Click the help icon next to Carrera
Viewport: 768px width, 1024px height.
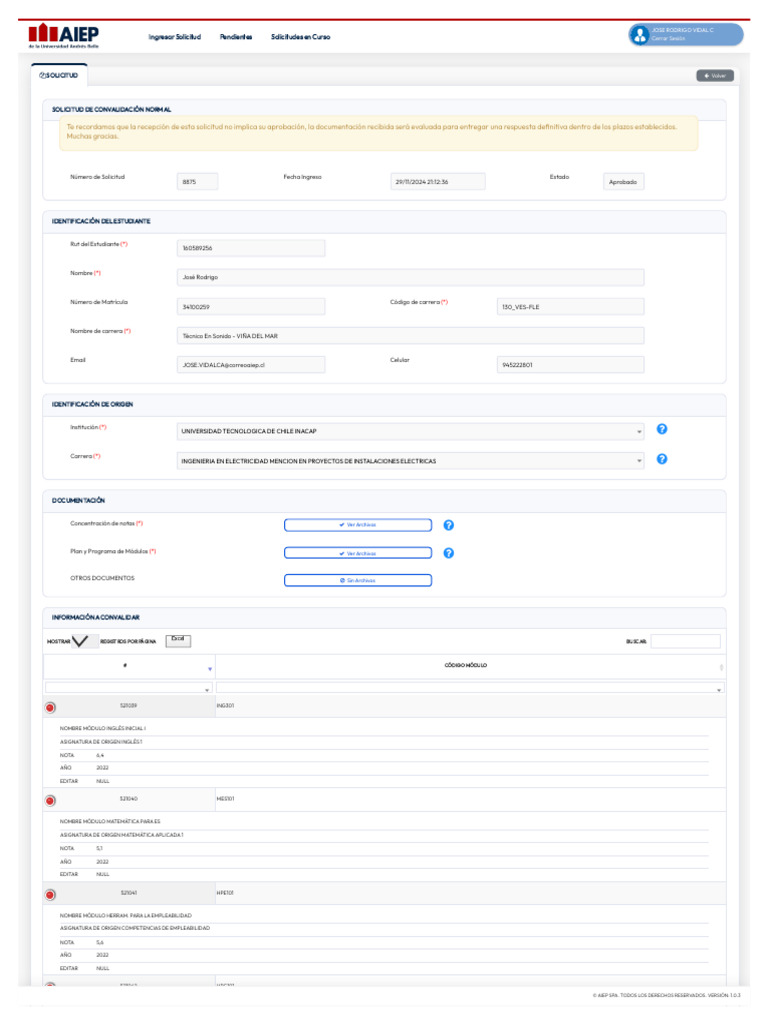coord(662,459)
